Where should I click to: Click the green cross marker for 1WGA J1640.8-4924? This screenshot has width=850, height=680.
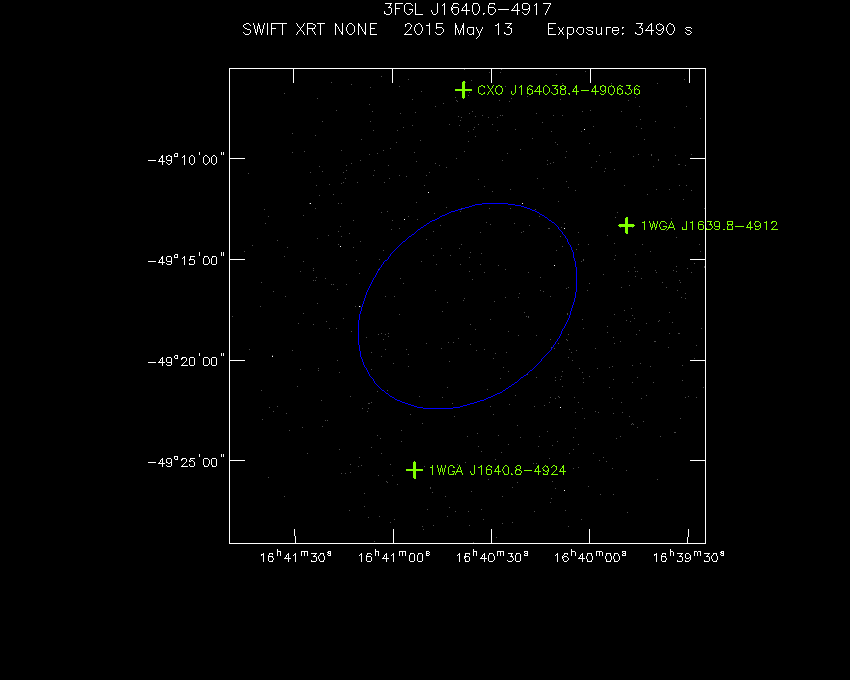coord(414,470)
